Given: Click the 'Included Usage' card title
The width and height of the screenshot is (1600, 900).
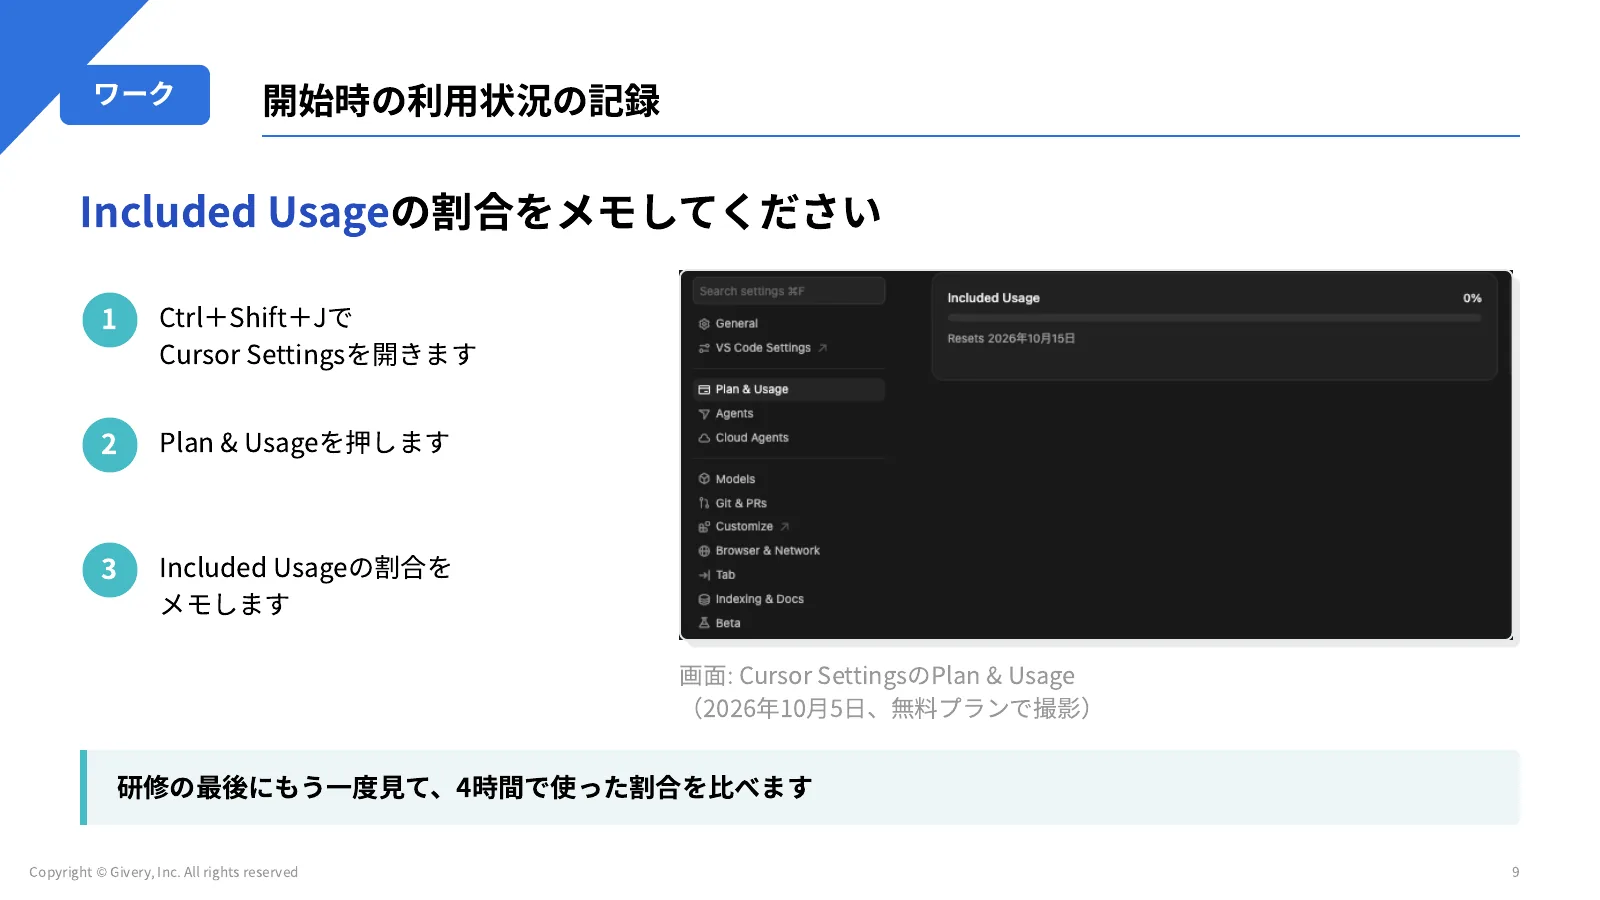Looking at the screenshot, I should pos(993,298).
